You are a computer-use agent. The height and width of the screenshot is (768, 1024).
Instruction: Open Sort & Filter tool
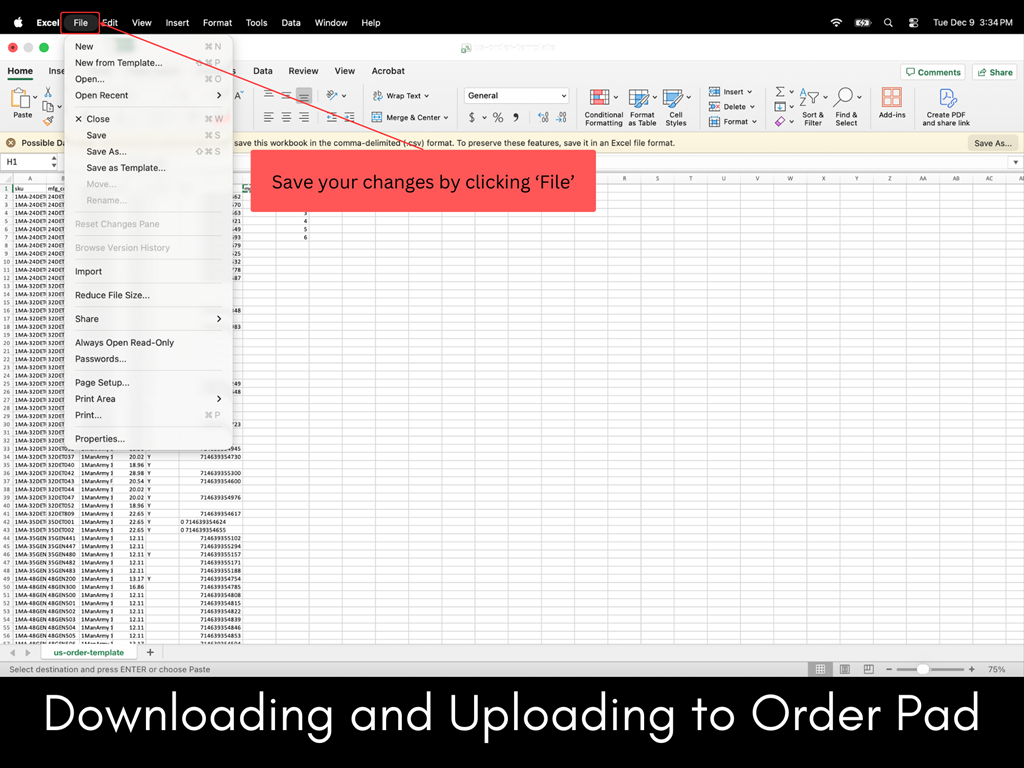click(813, 98)
